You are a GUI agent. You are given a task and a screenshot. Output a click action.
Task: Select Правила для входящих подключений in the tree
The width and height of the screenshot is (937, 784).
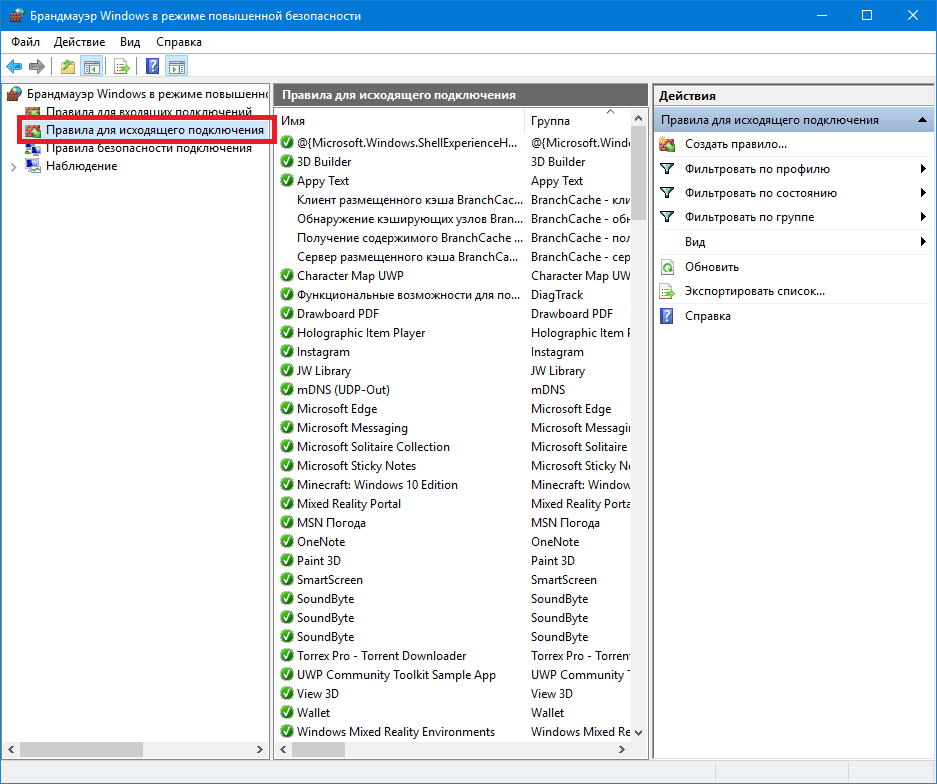[149, 112]
